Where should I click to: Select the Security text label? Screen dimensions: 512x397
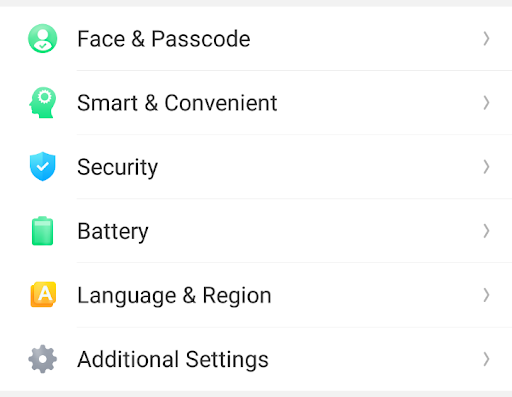pyautogui.click(x=117, y=167)
